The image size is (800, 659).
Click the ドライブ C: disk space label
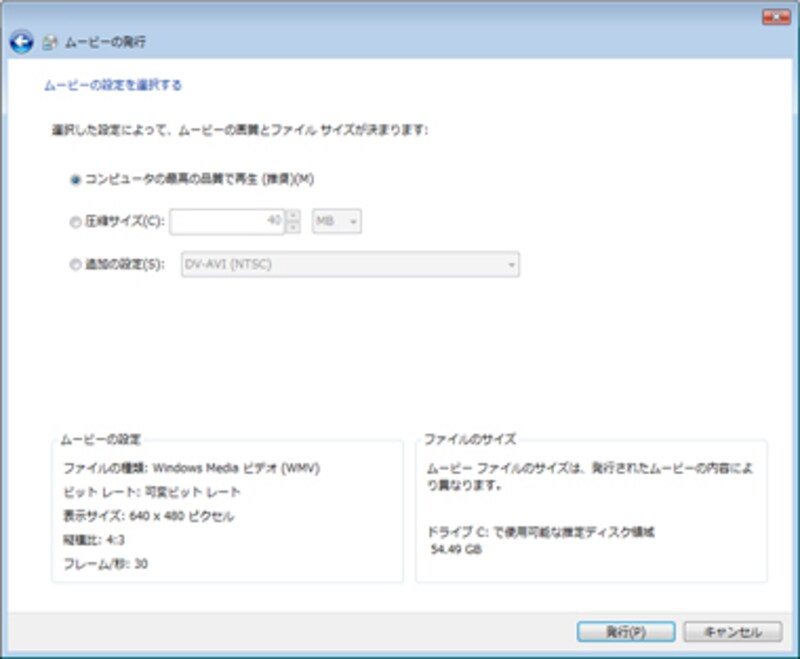point(541,532)
